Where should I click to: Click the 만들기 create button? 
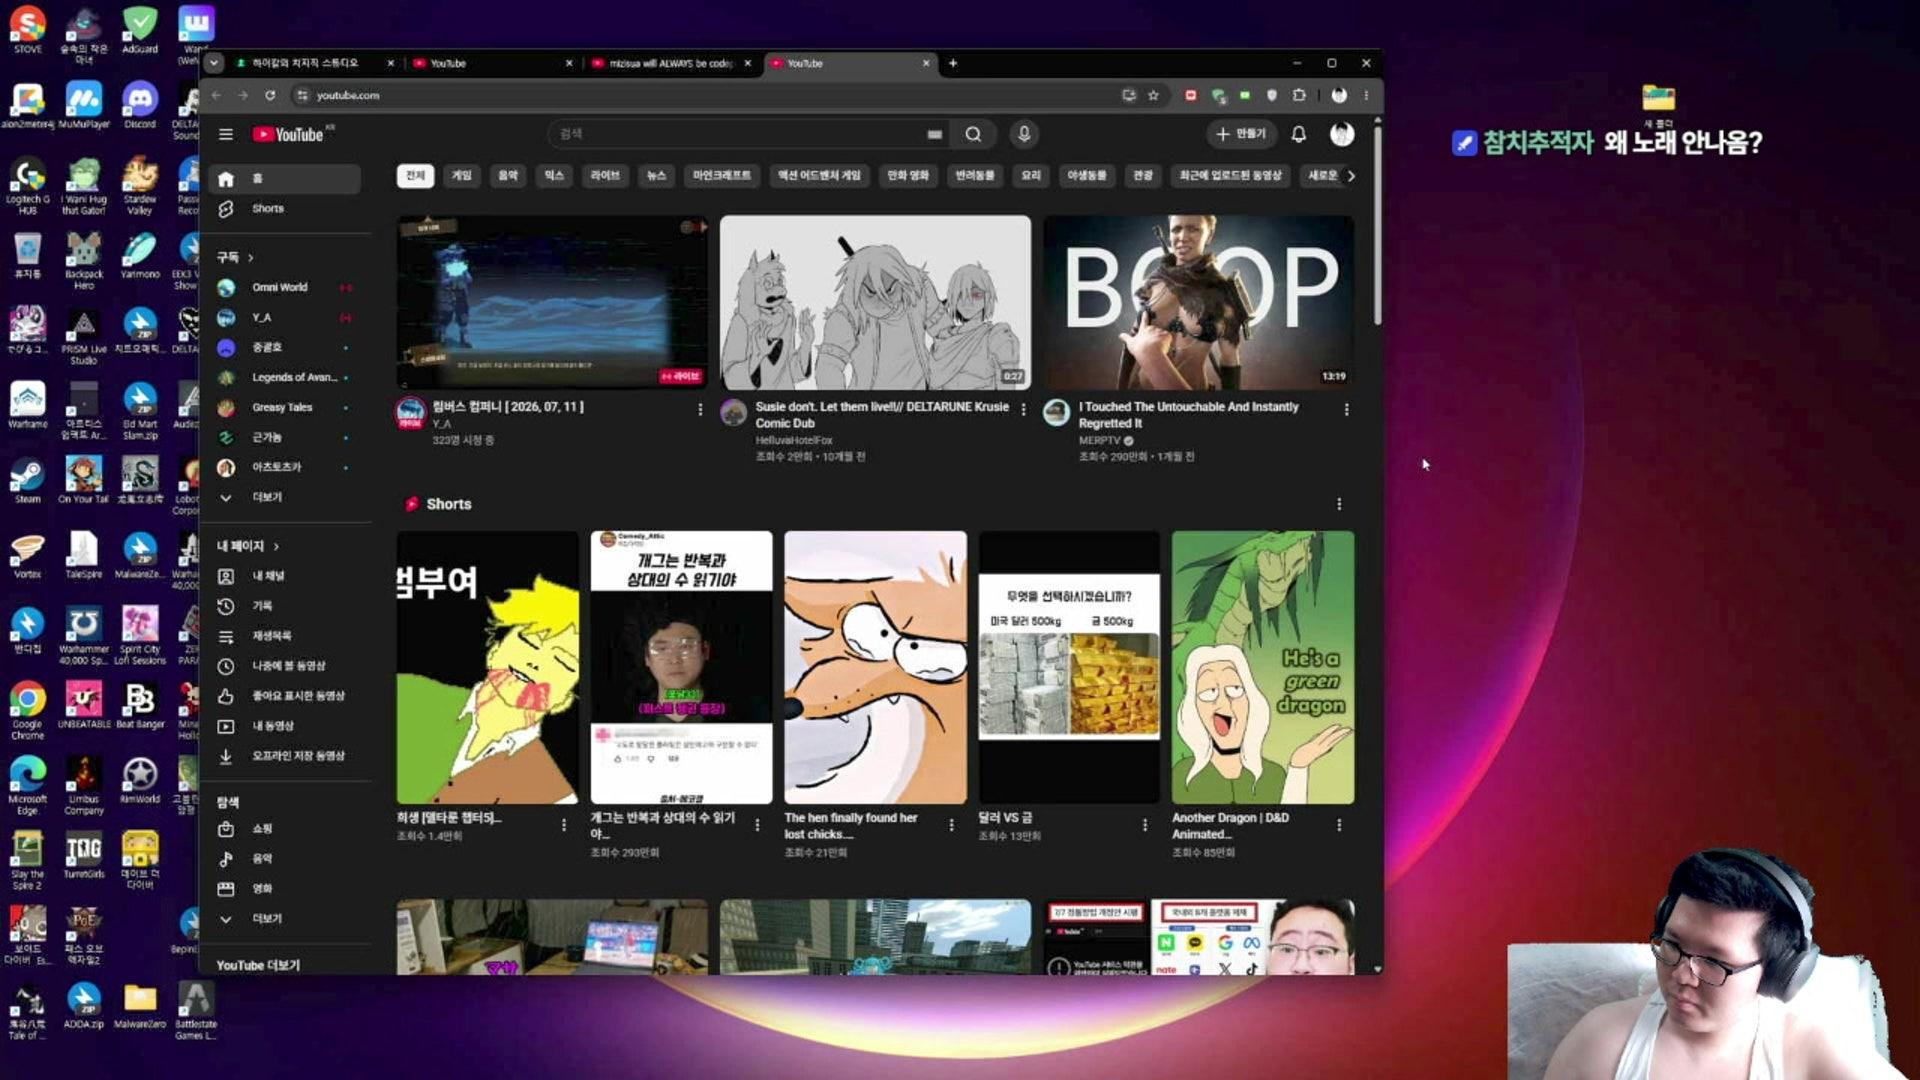[1241, 134]
